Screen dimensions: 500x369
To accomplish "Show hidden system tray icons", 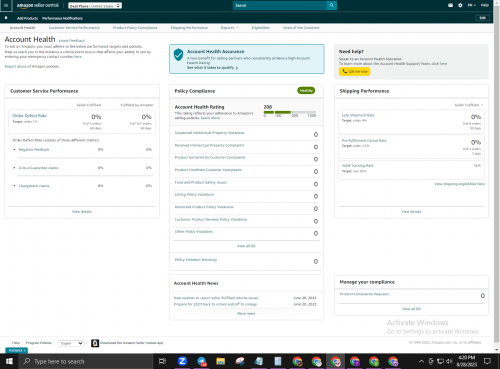I will pos(421,361).
